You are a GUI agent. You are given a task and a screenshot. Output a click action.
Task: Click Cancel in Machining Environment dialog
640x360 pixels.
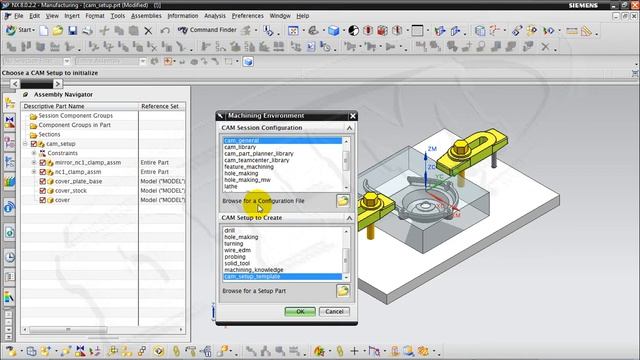334,311
